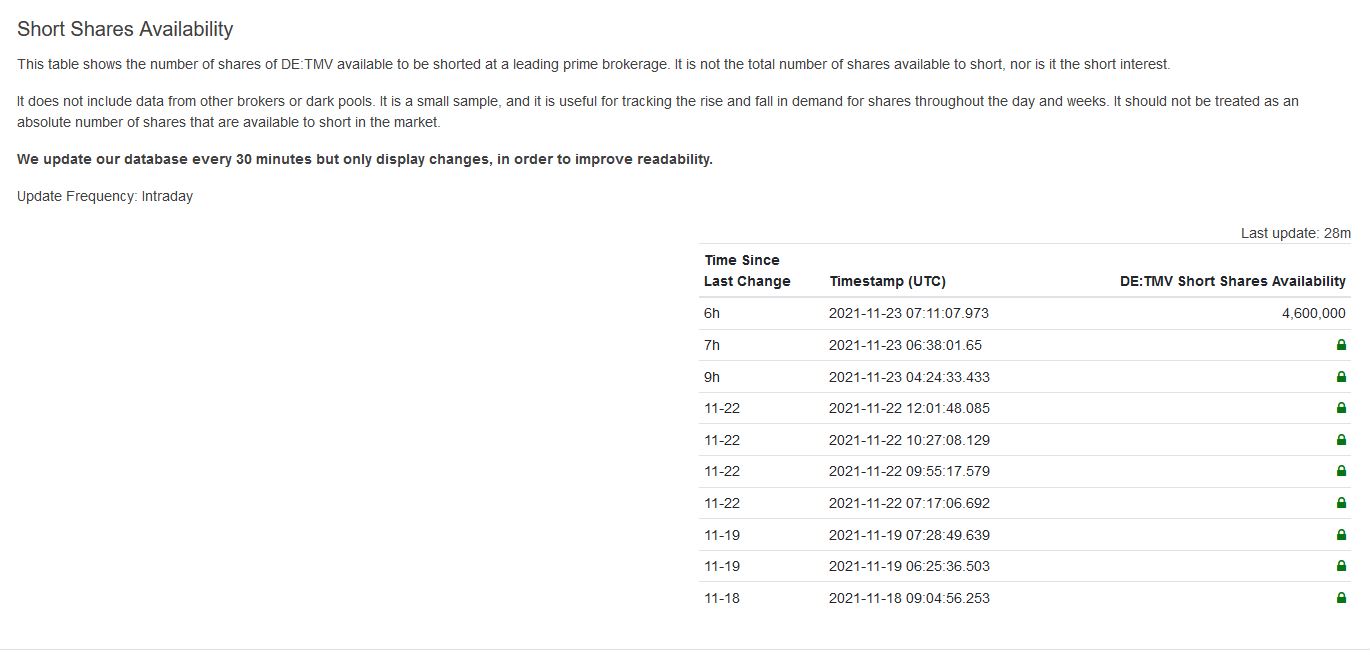The image size is (1370, 657).
Task: Click the lock icon in the 2021-11-19 06:25:36.503 row
Action: click(x=1341, y=566)
